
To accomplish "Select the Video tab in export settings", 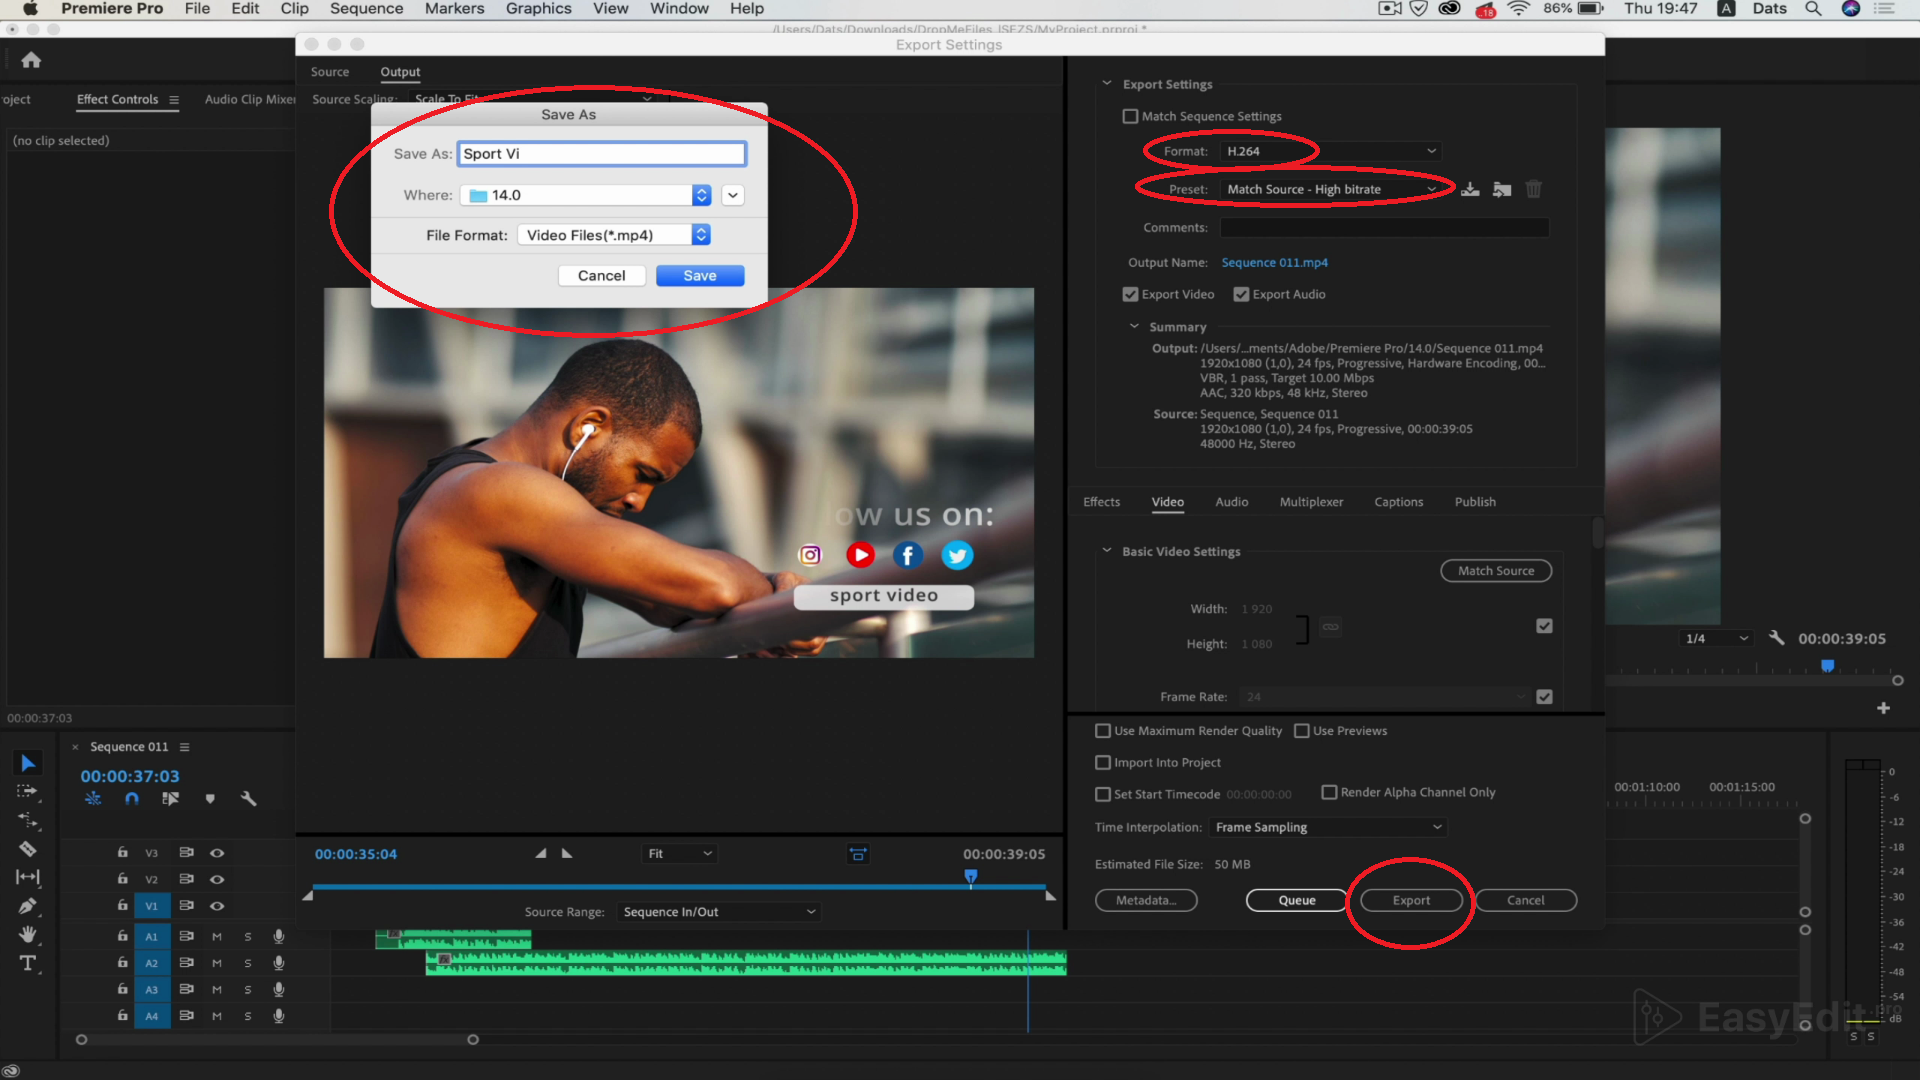I will 1168,501.
